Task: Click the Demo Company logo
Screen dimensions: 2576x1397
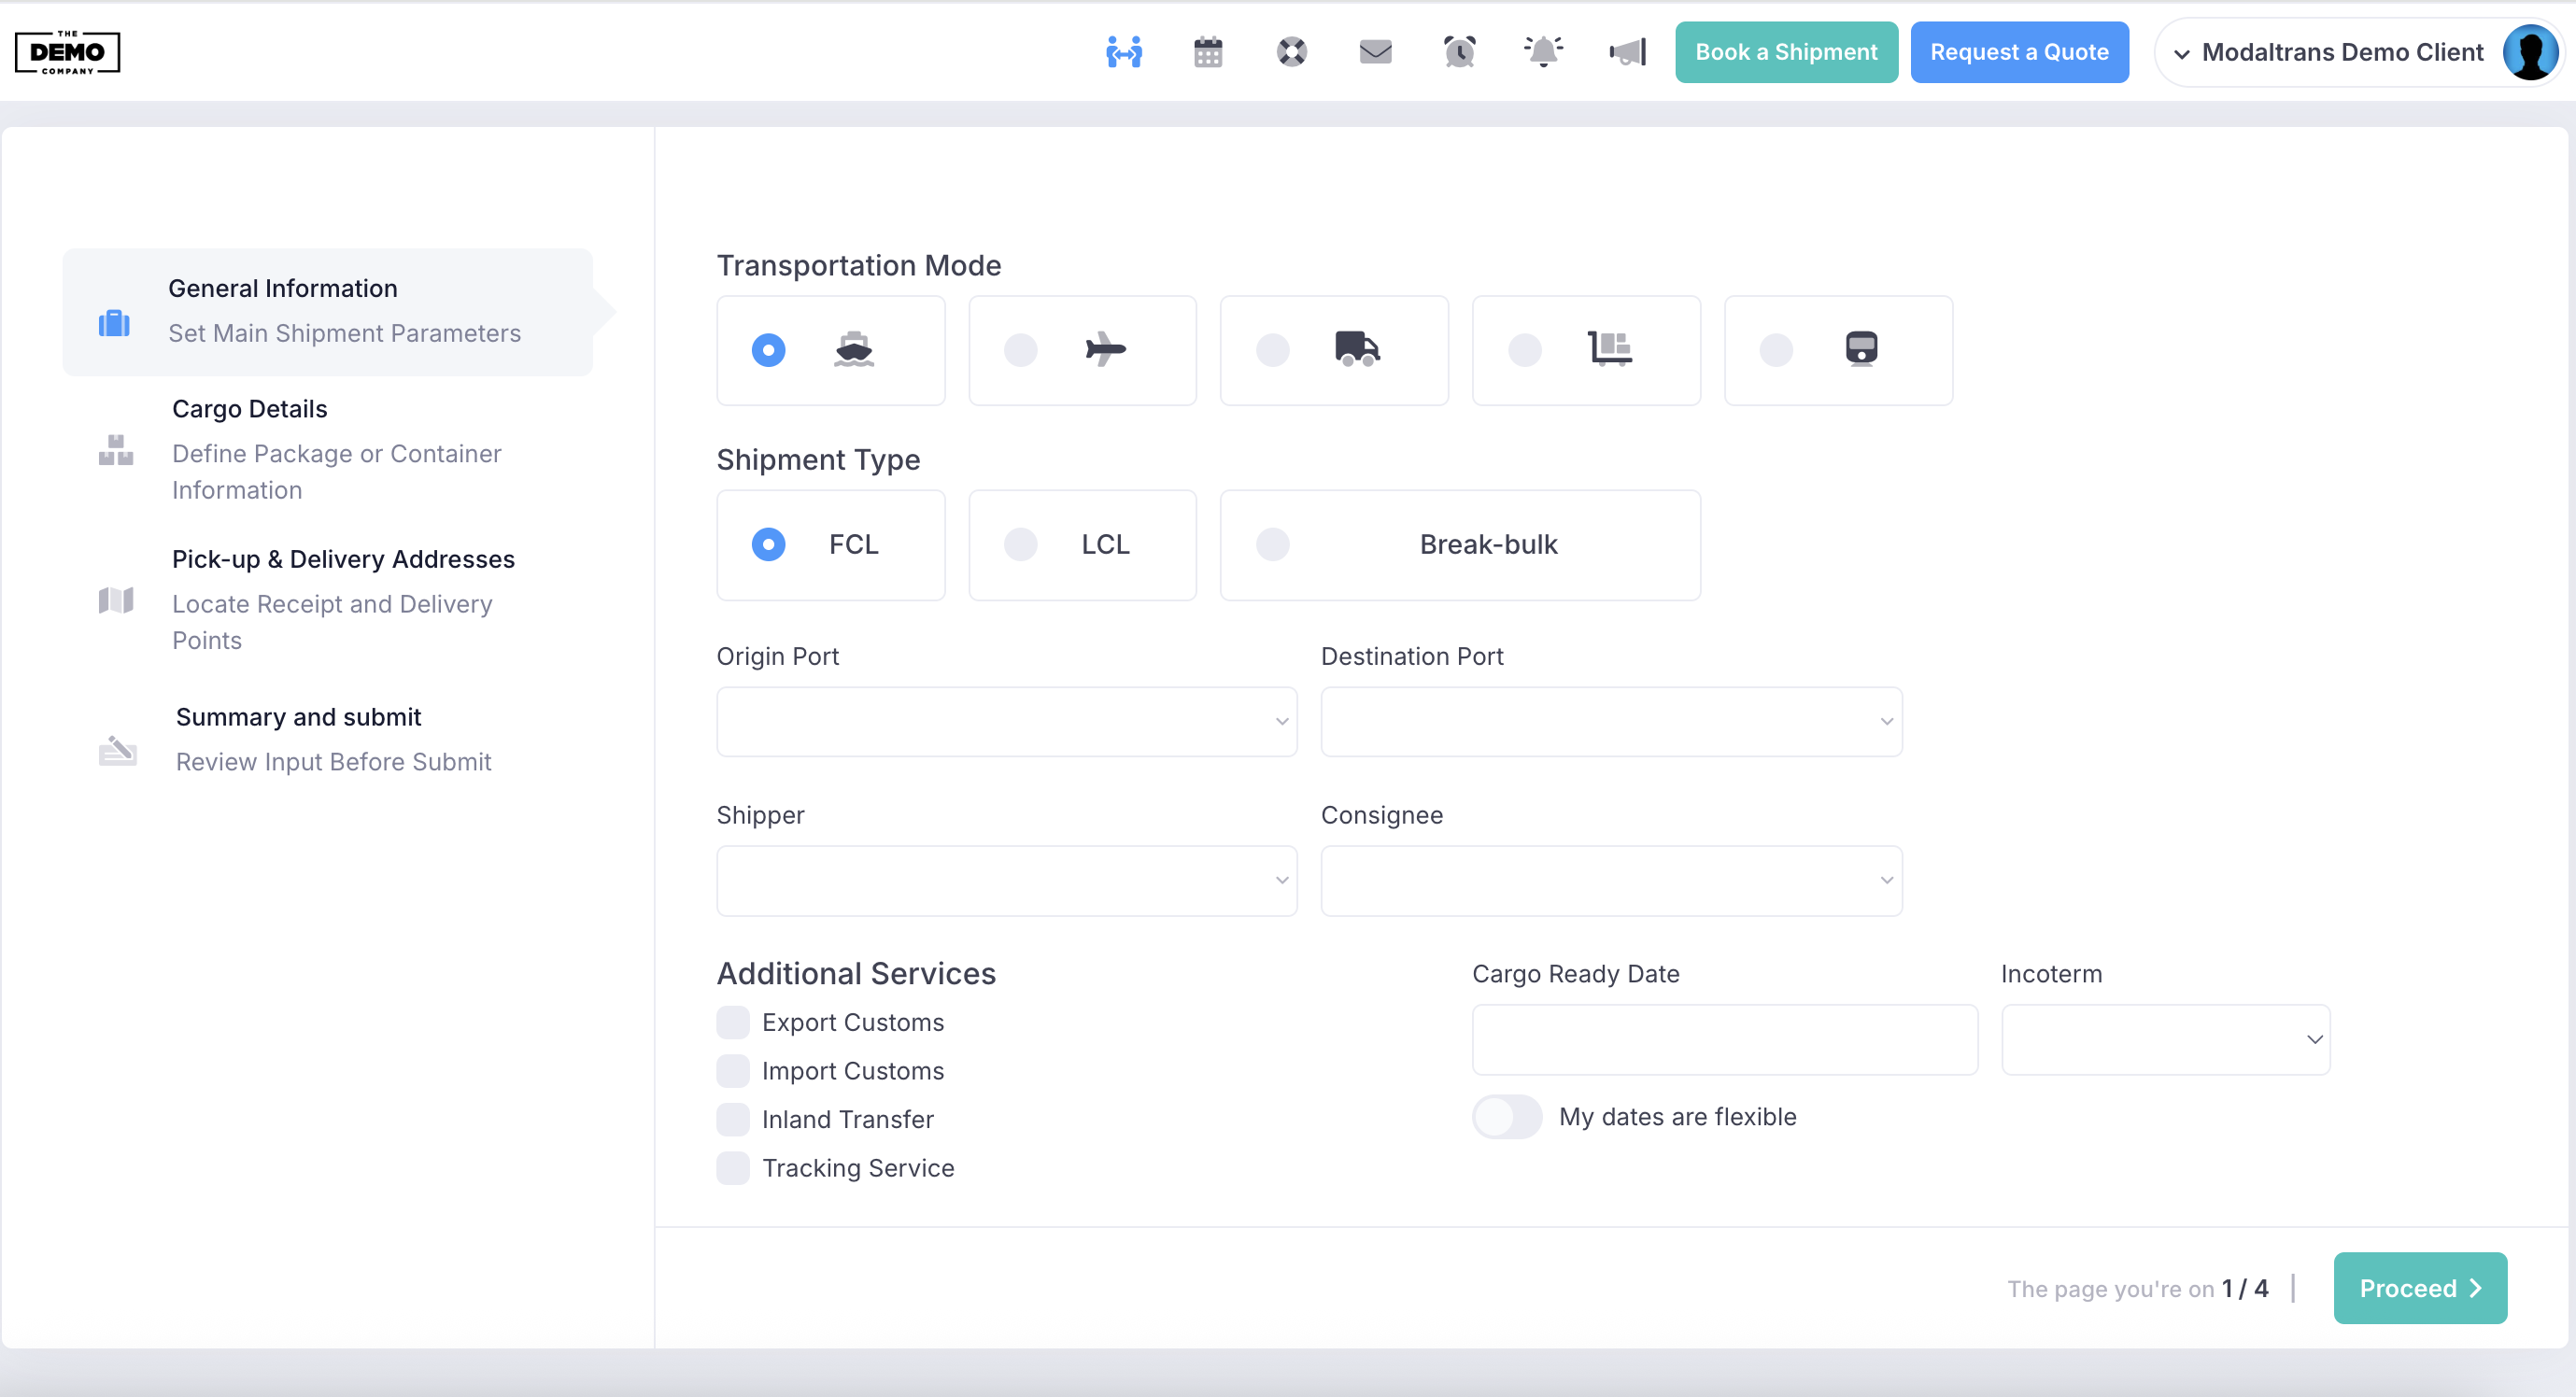Action: (67, 52)
